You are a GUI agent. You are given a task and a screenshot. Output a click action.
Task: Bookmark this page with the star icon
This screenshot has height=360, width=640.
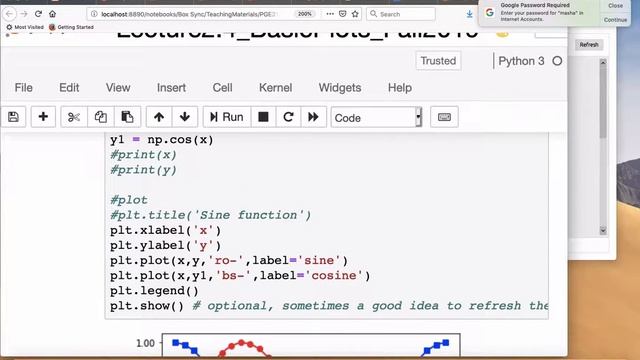pos(355,14)
